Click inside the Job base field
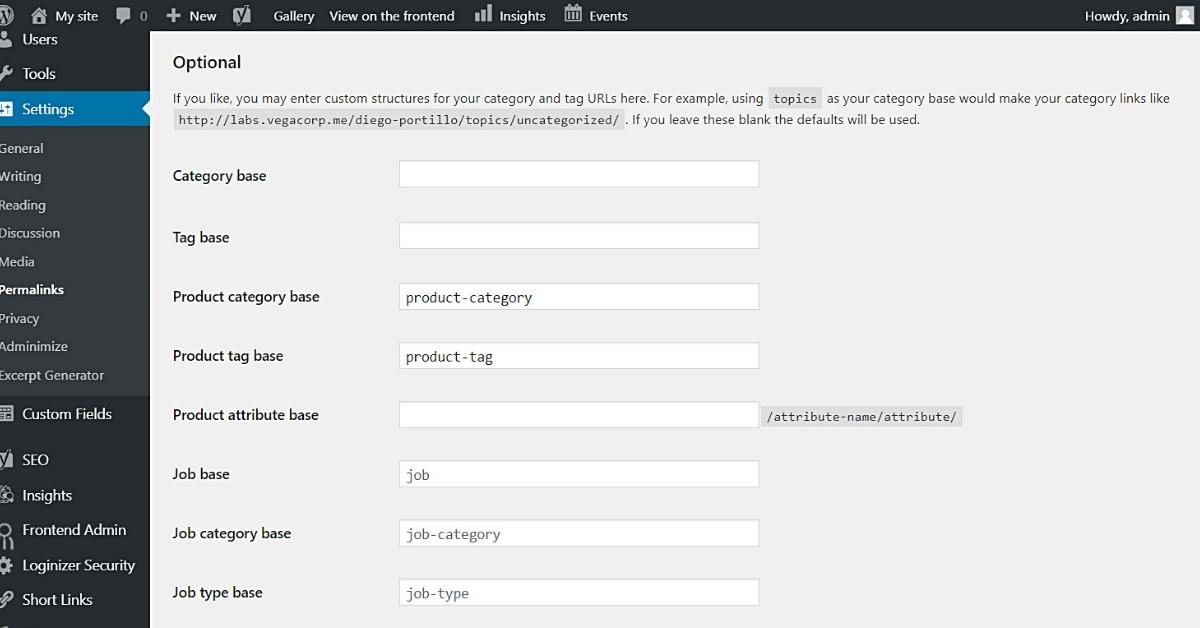The image size is (1200, 628). click(x=578, y=473)
